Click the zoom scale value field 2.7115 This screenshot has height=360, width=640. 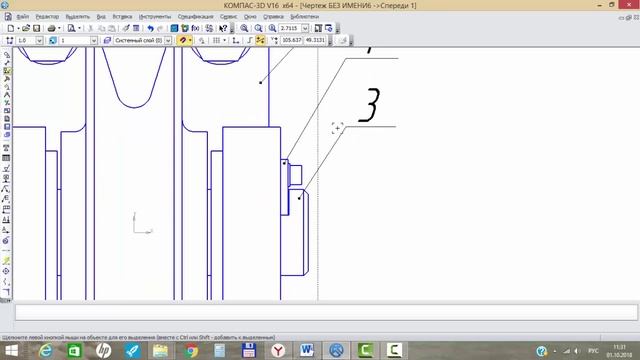tap(290, 28)
